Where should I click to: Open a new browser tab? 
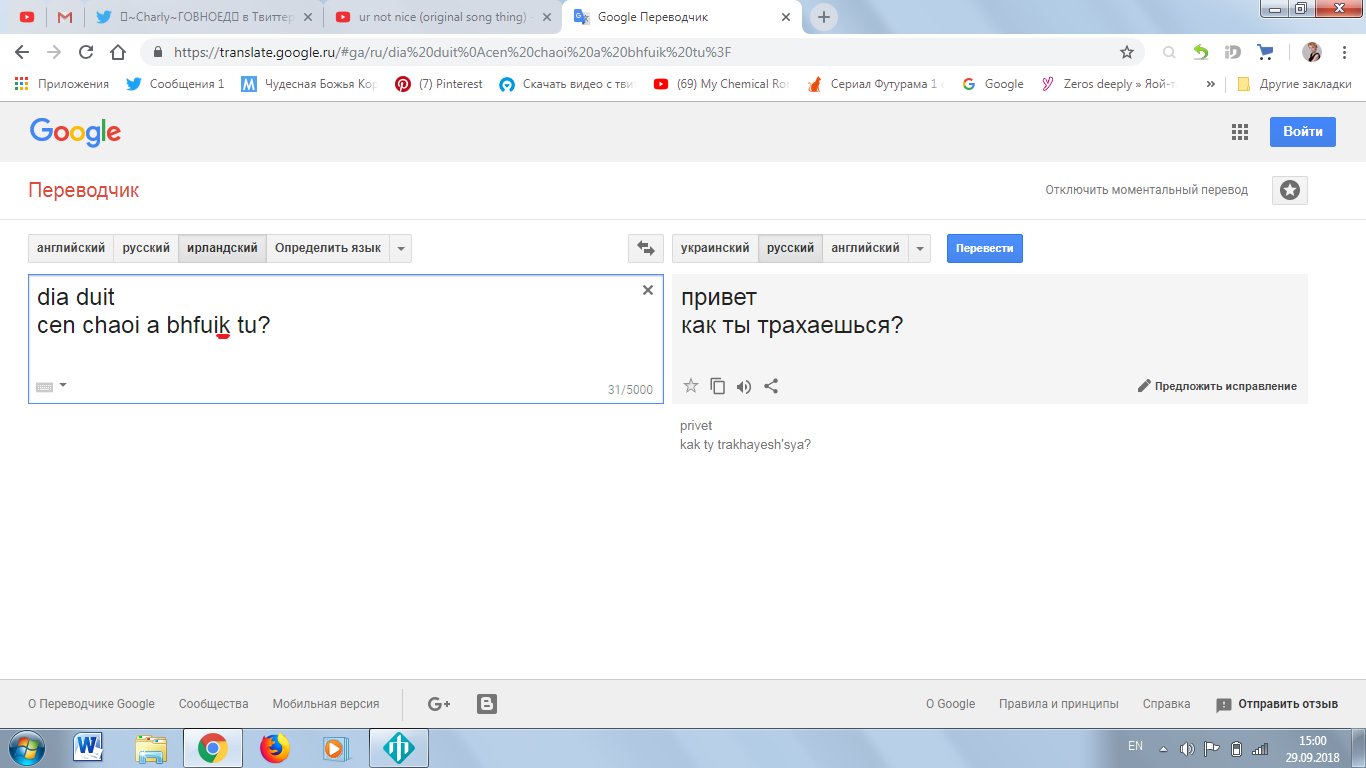[x=824, y=17]
